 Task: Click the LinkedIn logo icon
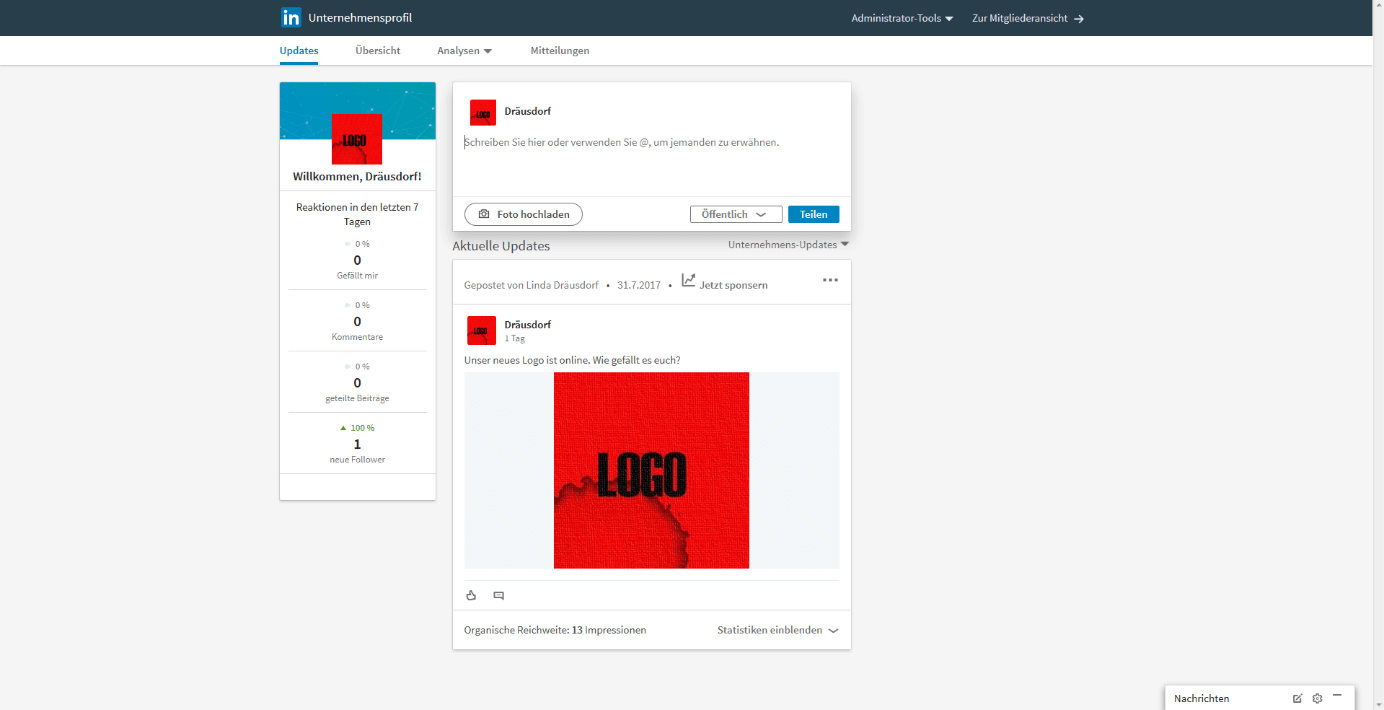(x=291, y=18)
